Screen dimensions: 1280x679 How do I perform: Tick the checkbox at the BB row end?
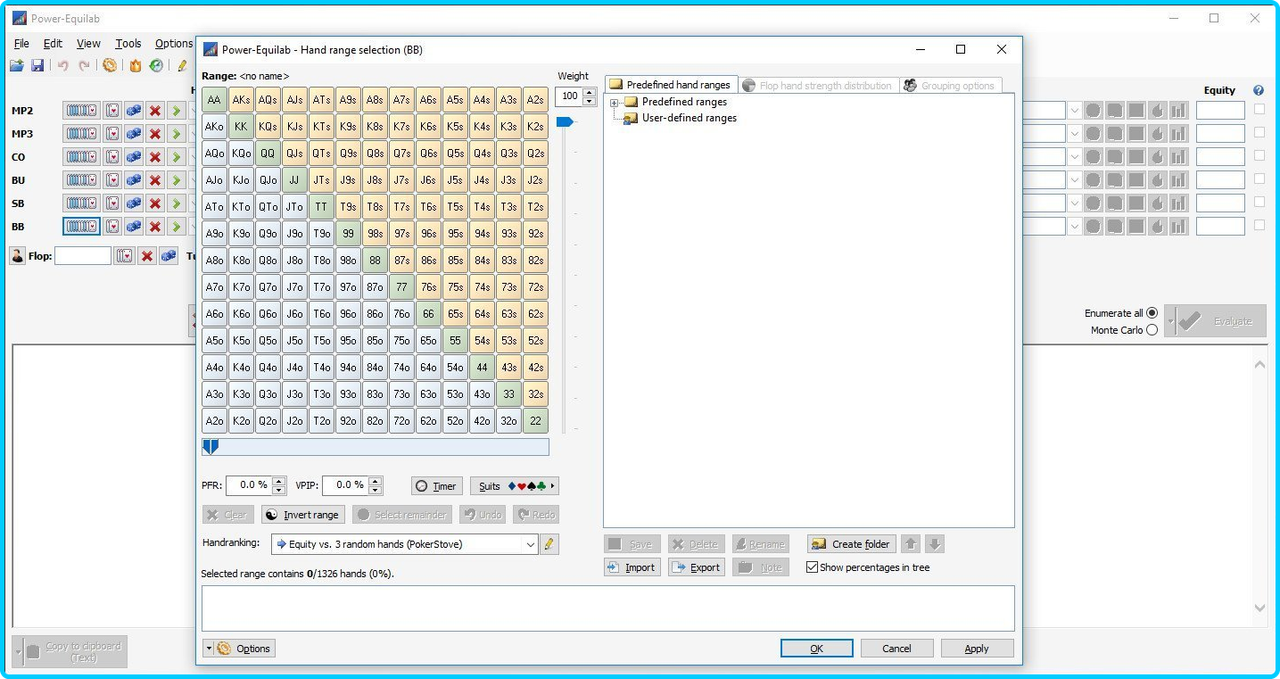click(1259, 226)
